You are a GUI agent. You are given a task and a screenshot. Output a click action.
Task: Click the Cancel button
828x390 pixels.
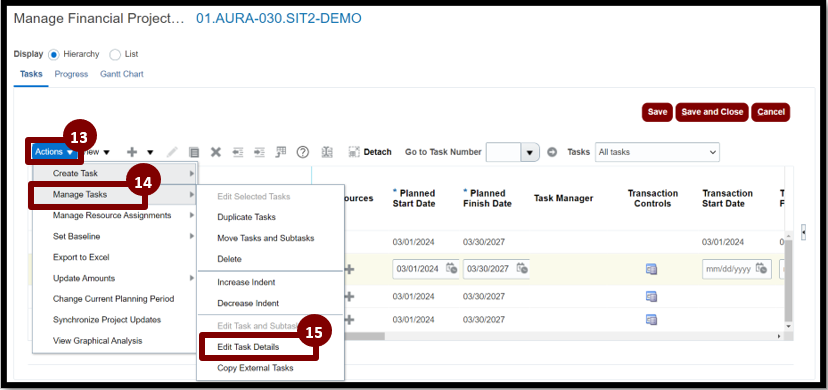point(770,112)
